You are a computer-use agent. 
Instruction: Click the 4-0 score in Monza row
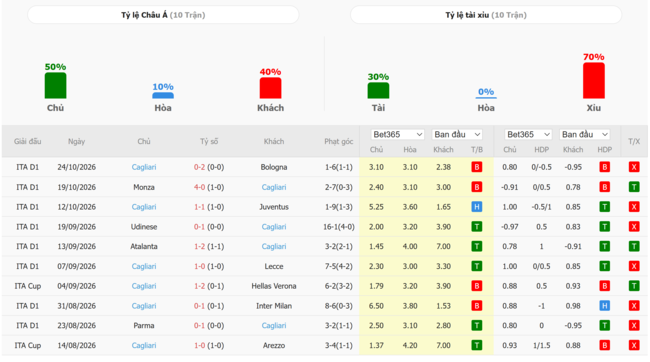click(x=199, y=187)
